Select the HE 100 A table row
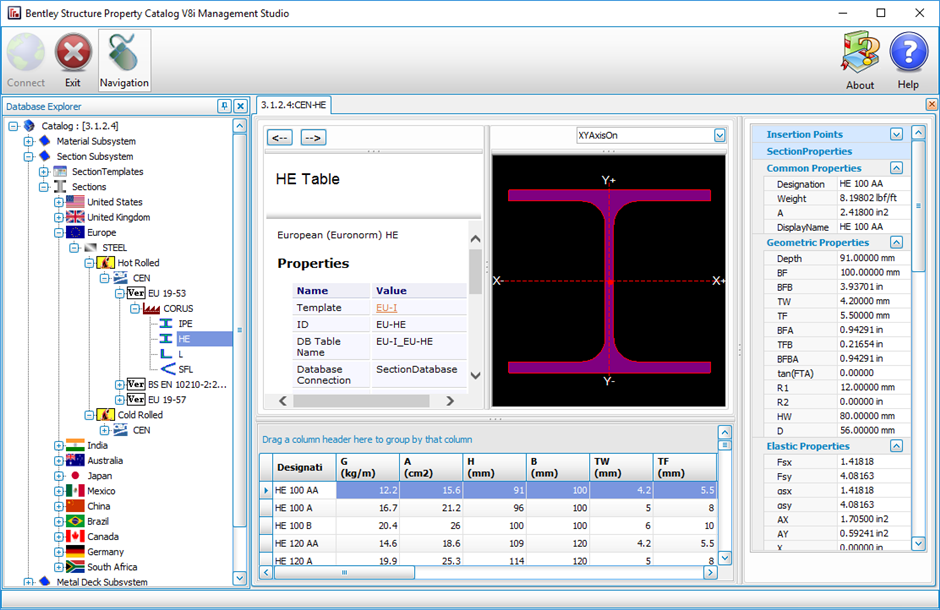The image size is (940, 610). [488, 508]
